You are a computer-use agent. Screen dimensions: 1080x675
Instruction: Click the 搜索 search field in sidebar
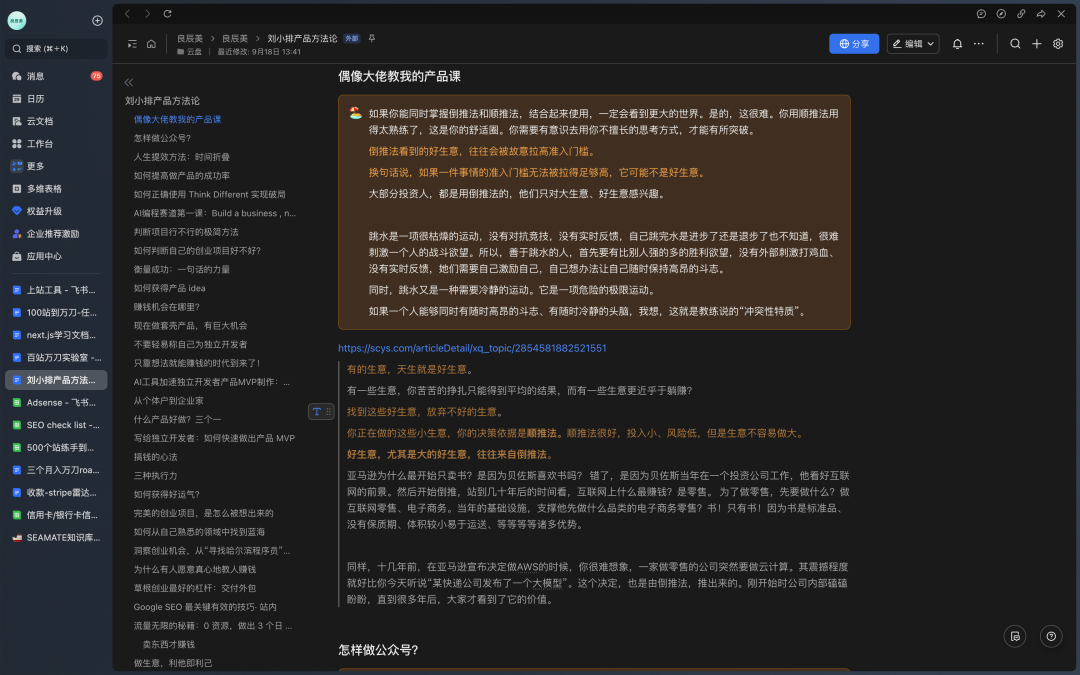point(56,49)
